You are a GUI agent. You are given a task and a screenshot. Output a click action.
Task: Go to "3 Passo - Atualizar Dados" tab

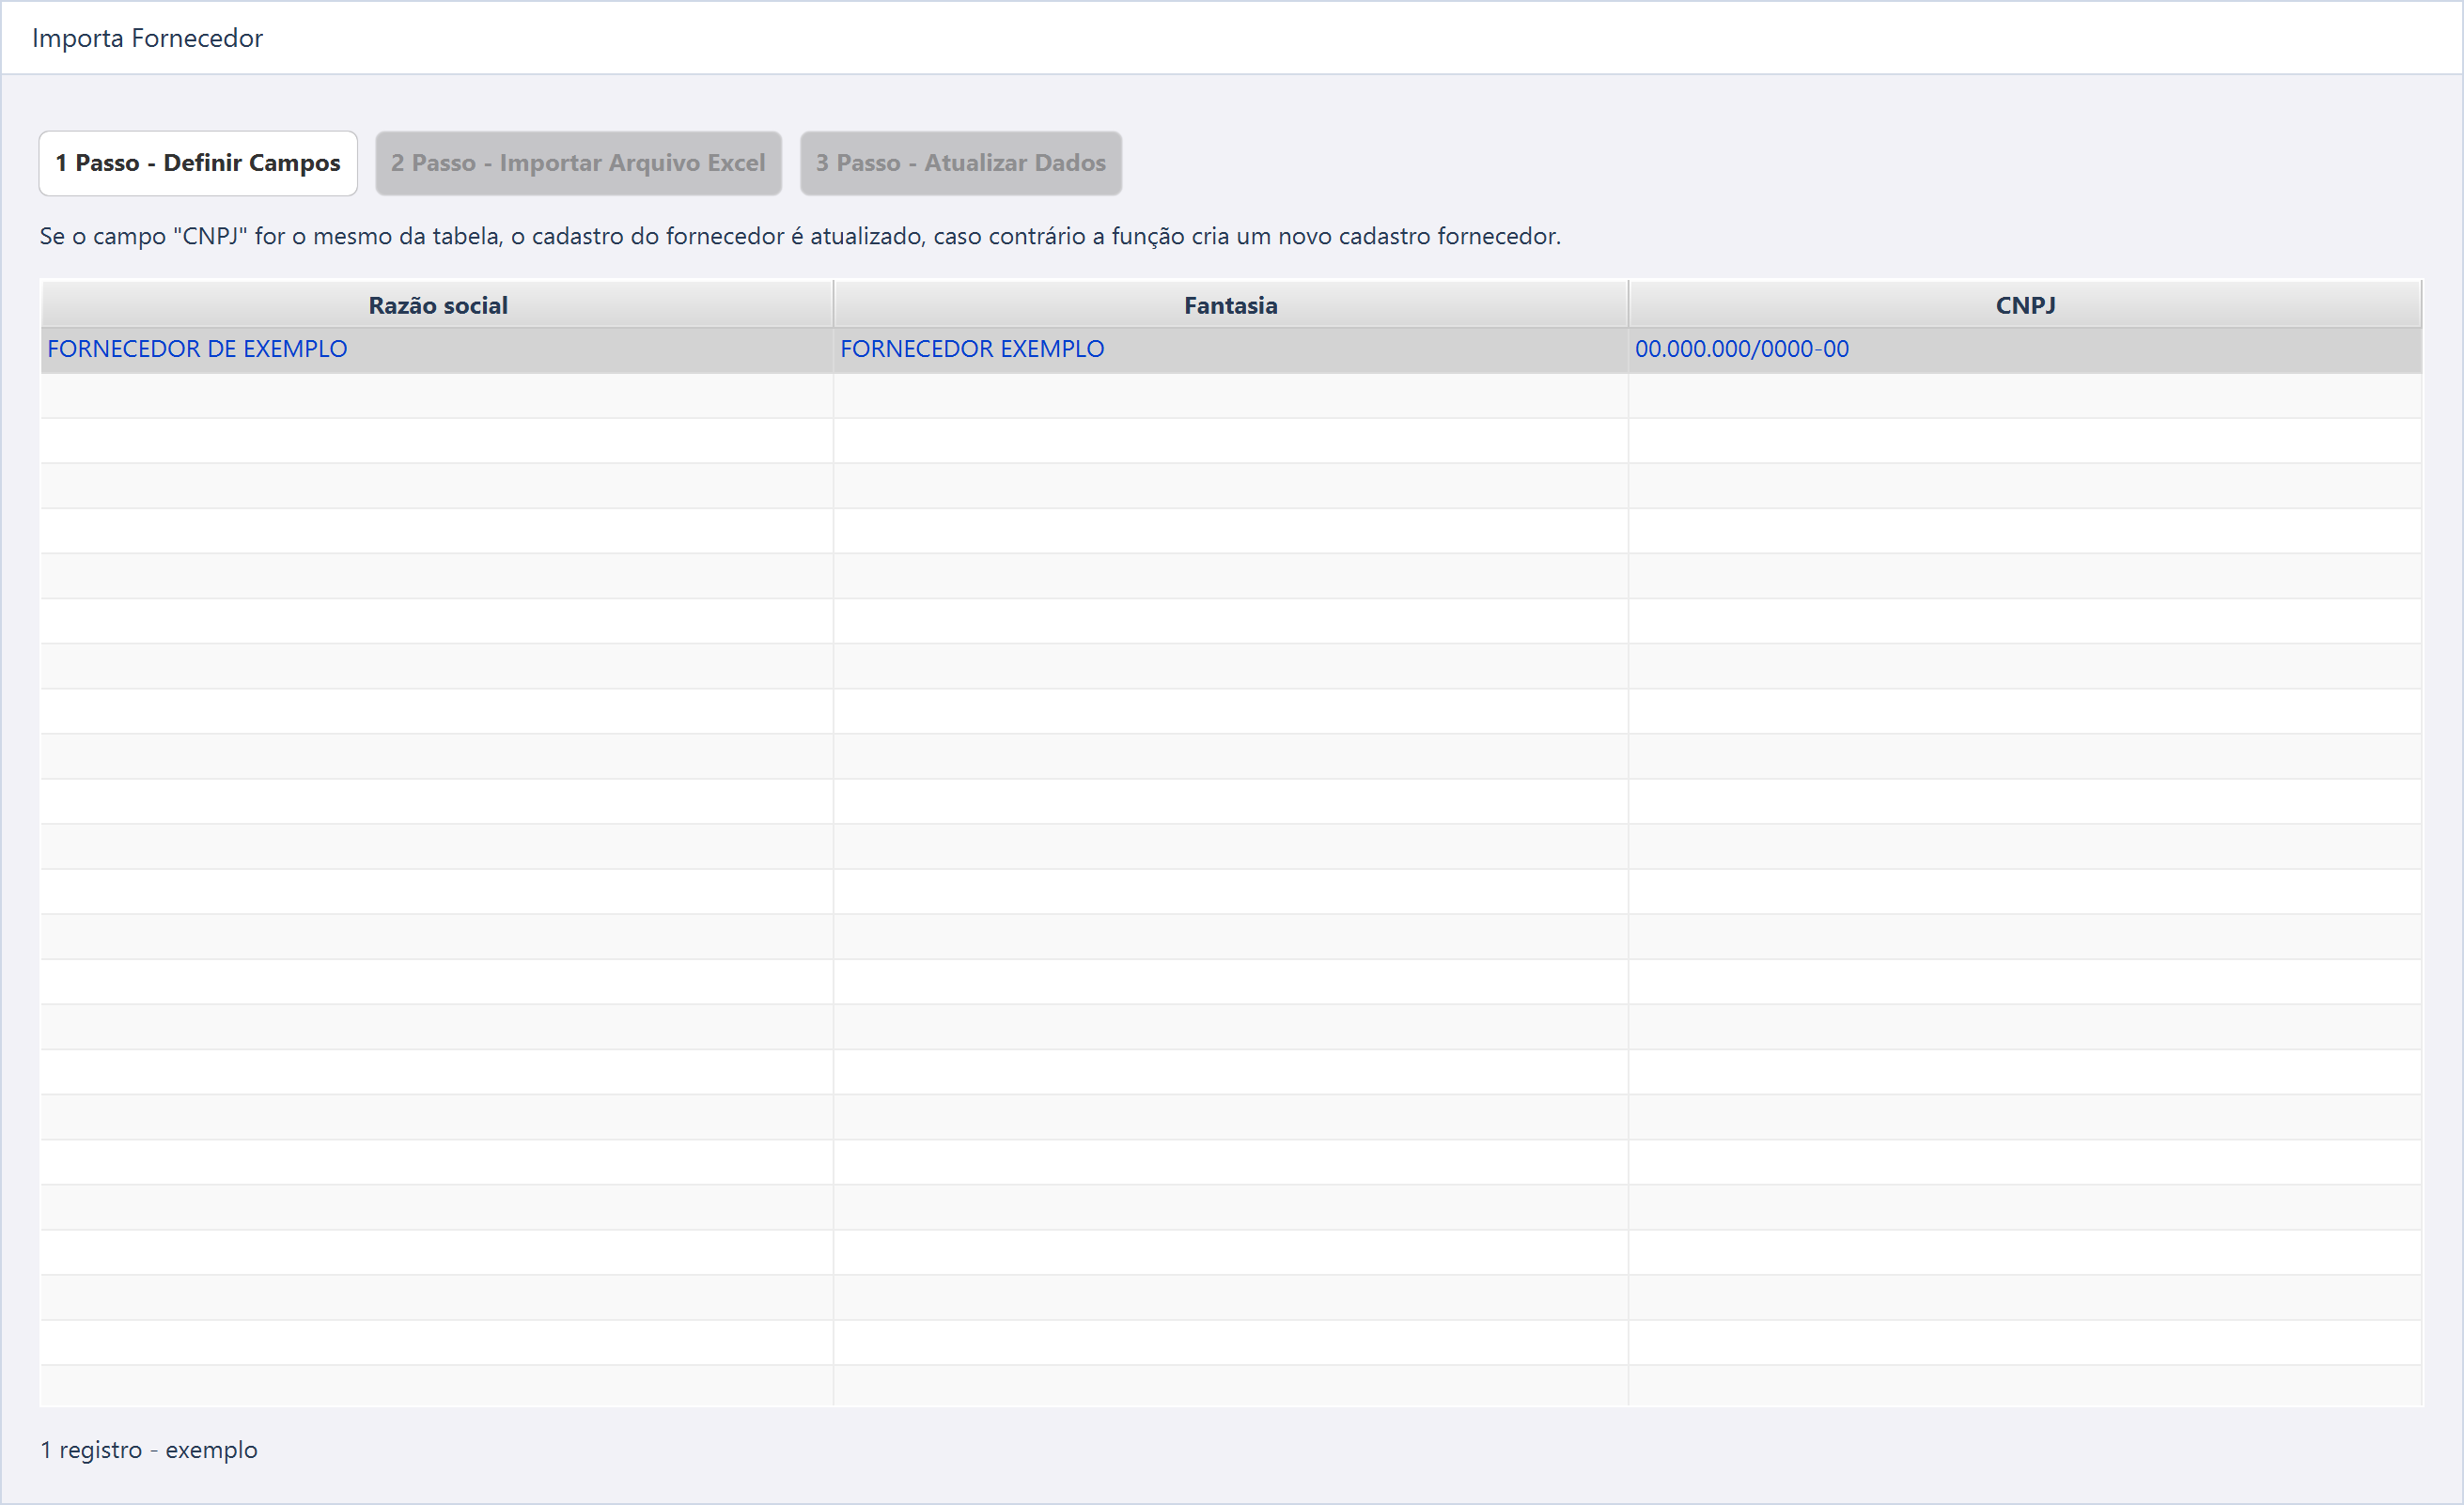tap(960, 163)
